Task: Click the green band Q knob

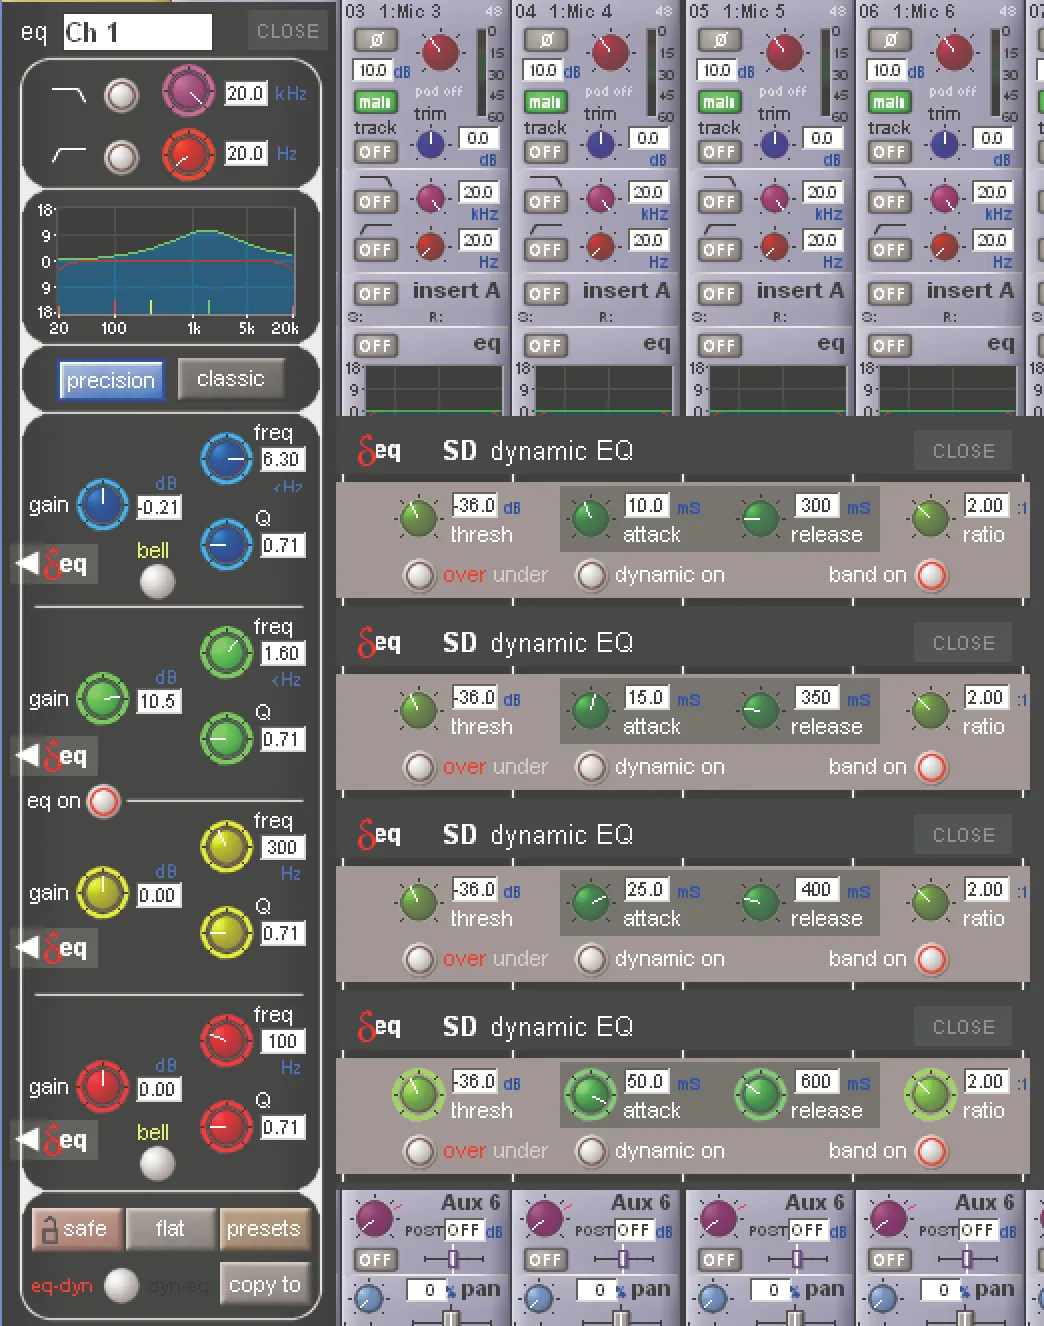Action: tap(227, 739)
